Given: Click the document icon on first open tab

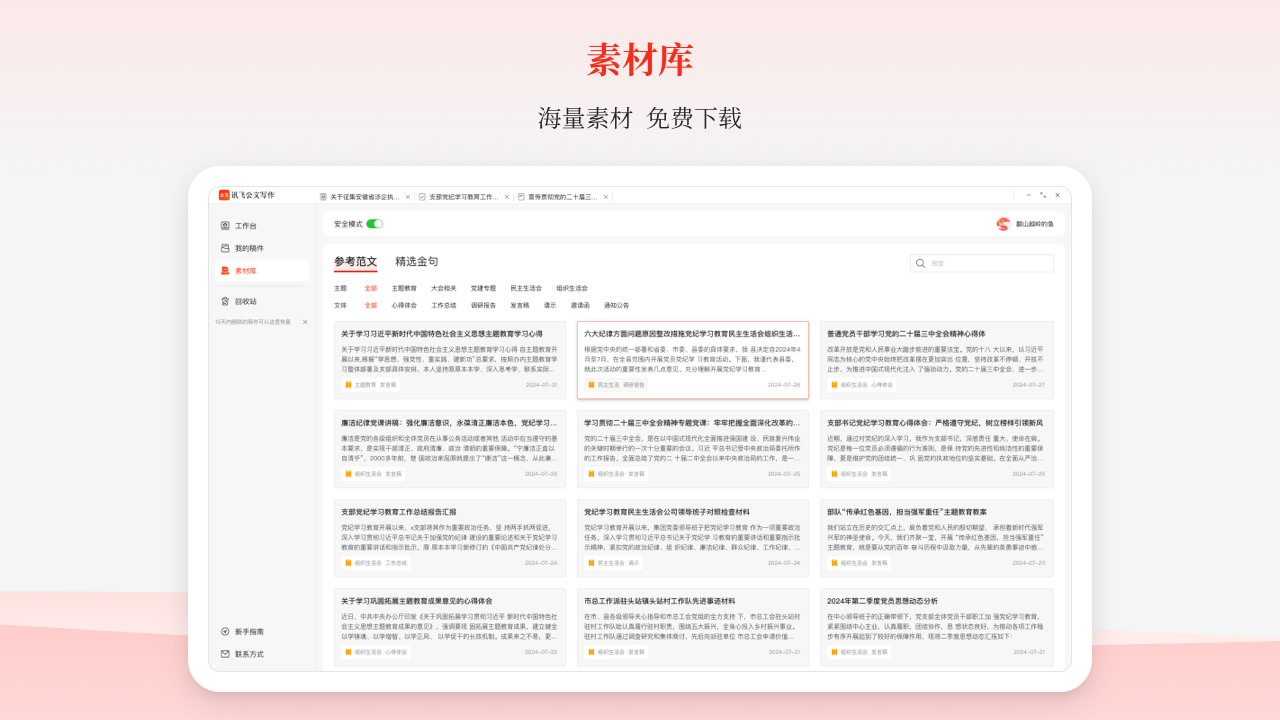Looking at the screenshot, I should [323, 197].
